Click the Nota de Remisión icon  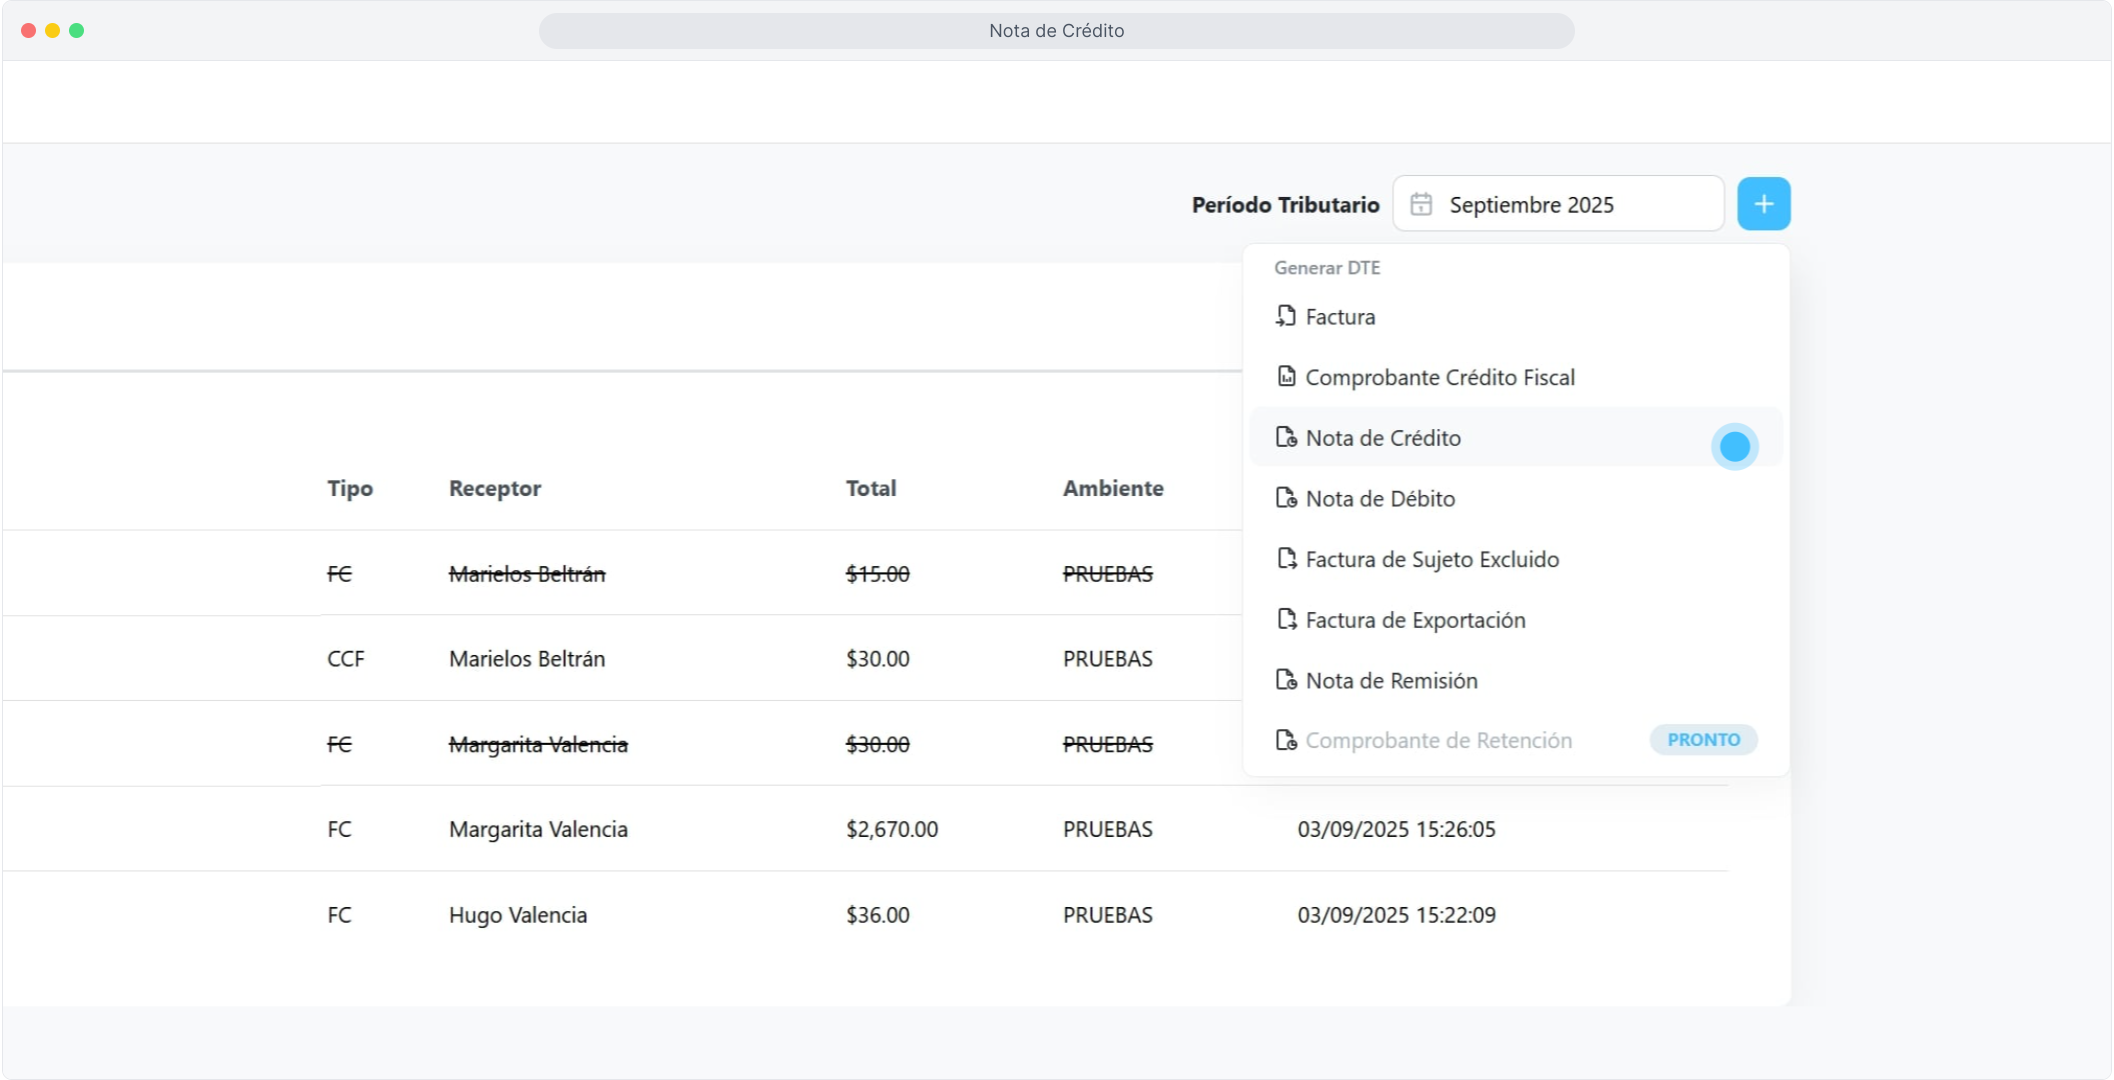[x=1286, y=680]
